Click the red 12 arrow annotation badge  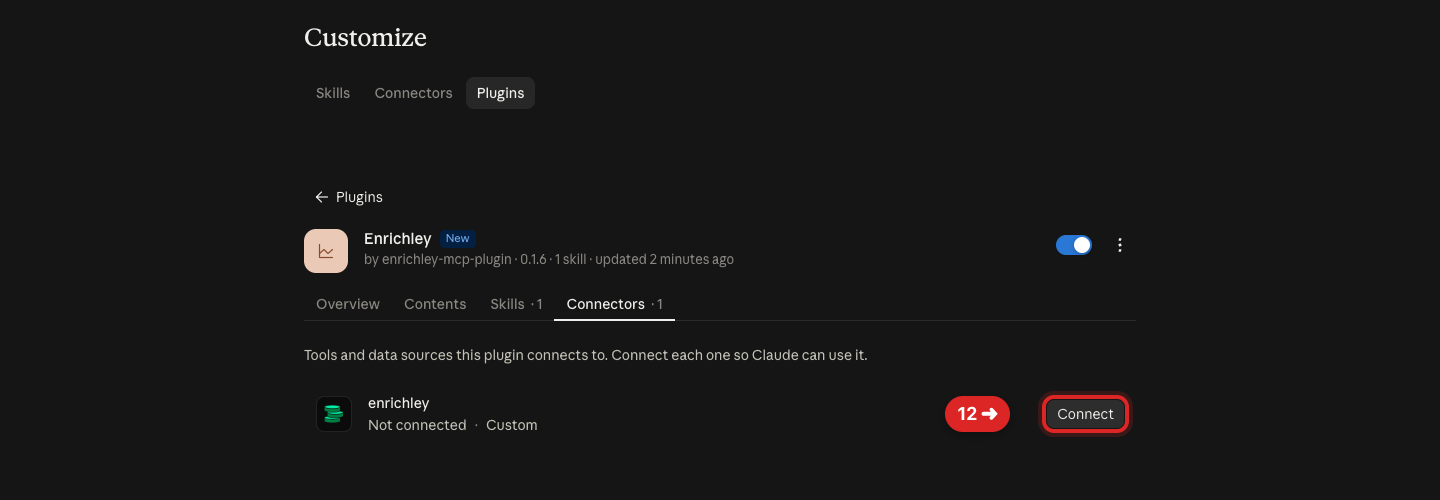tap(977, 414)
